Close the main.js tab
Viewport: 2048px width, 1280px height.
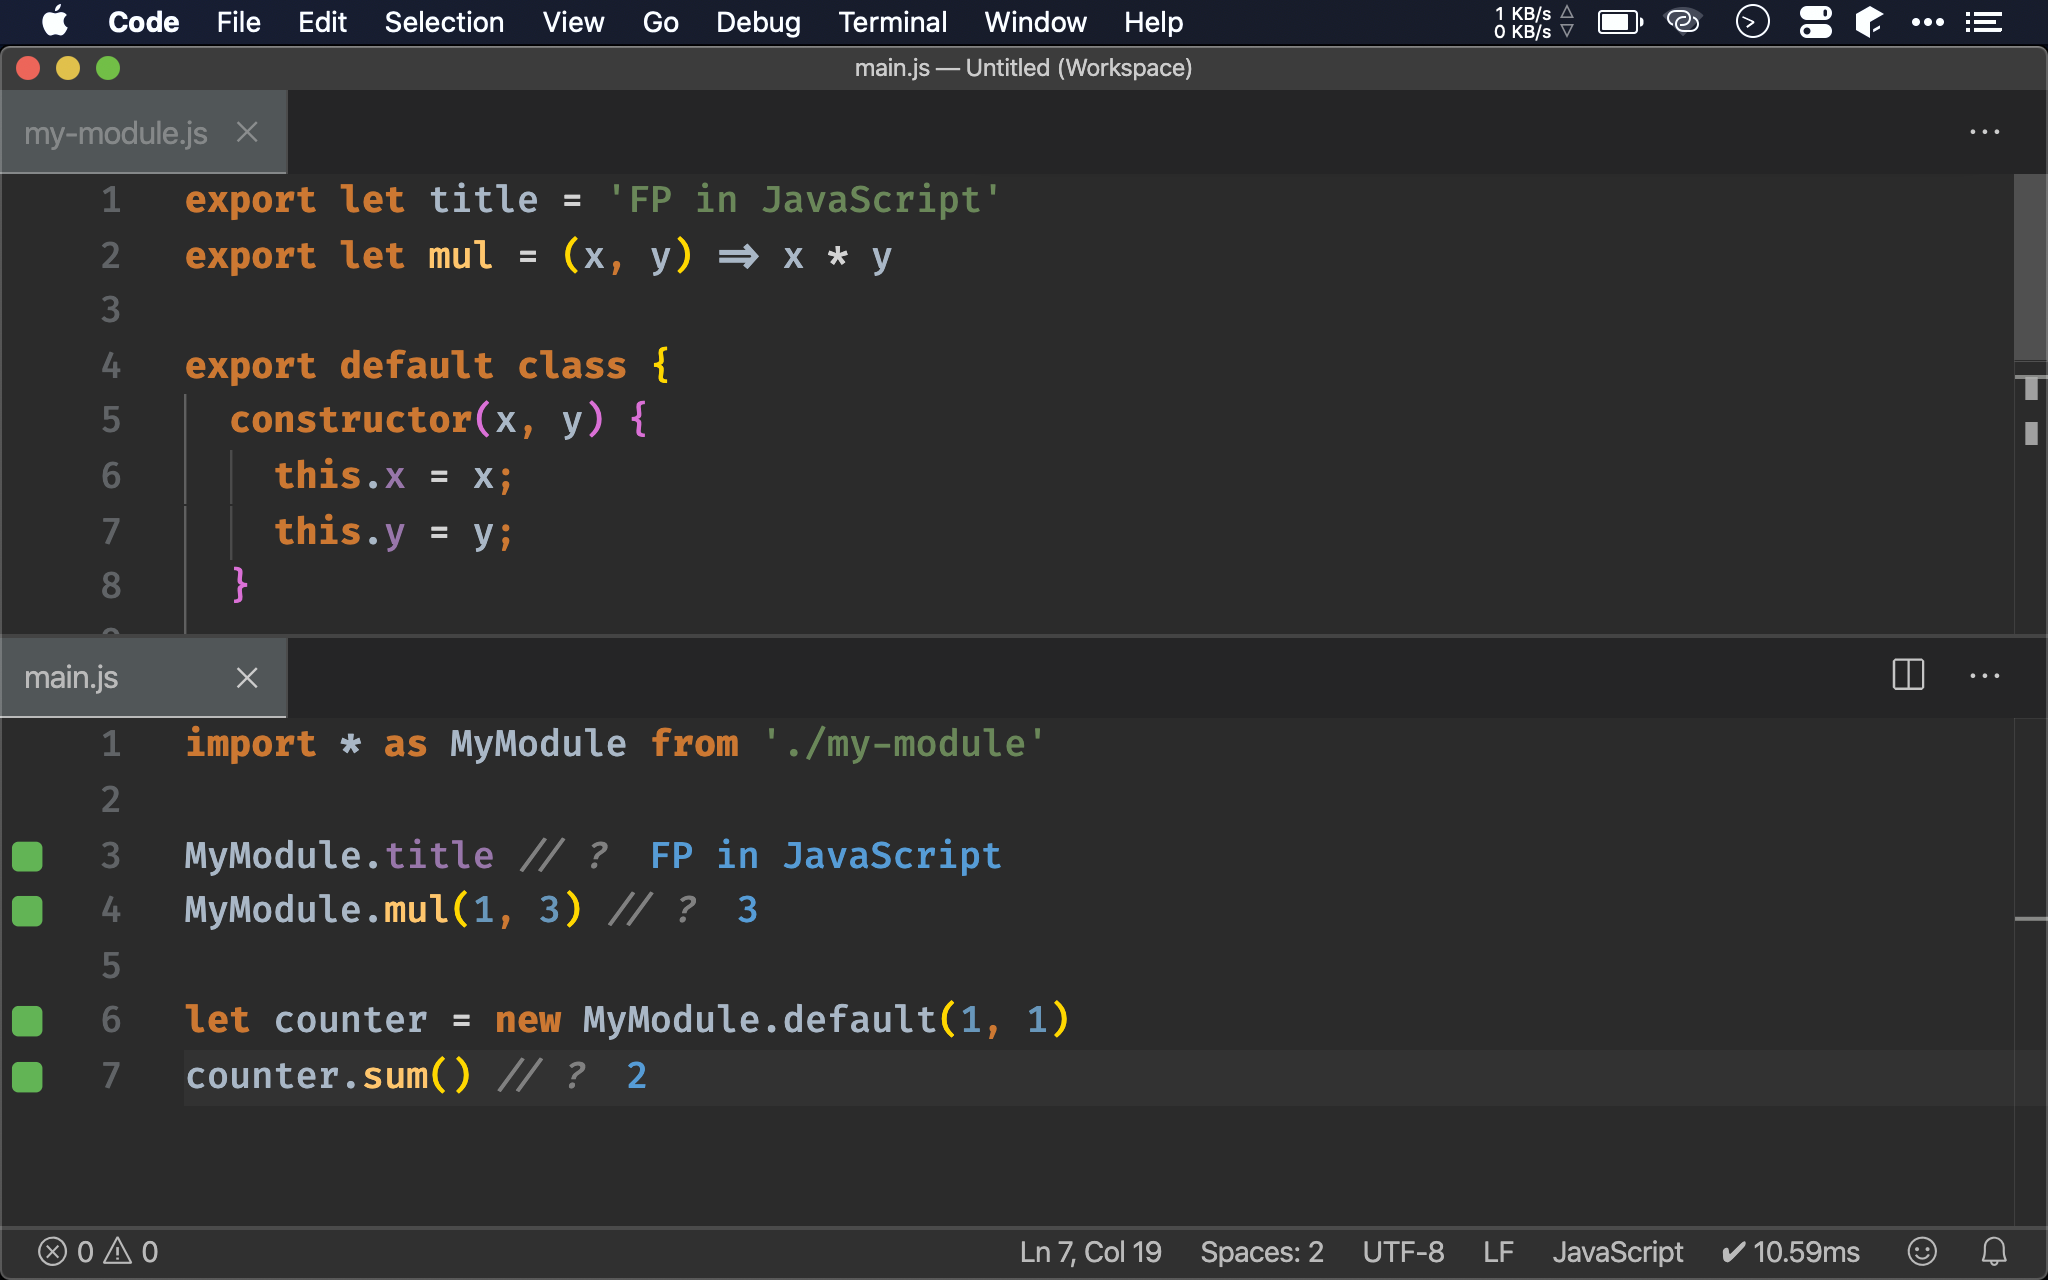pyautogui.click(x=247, y=677)
